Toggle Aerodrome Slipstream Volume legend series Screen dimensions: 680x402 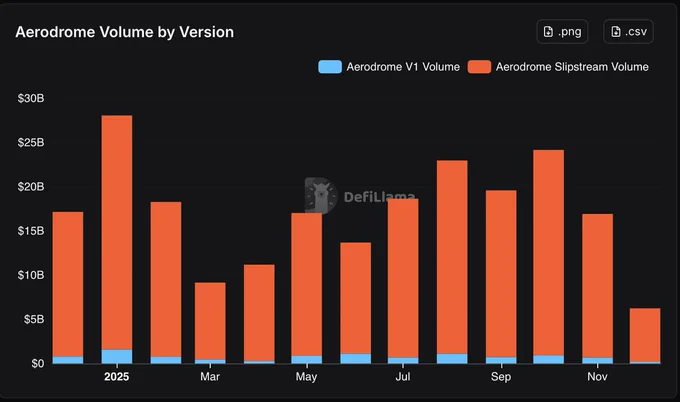pyautogui.click(x=559, y=67)
